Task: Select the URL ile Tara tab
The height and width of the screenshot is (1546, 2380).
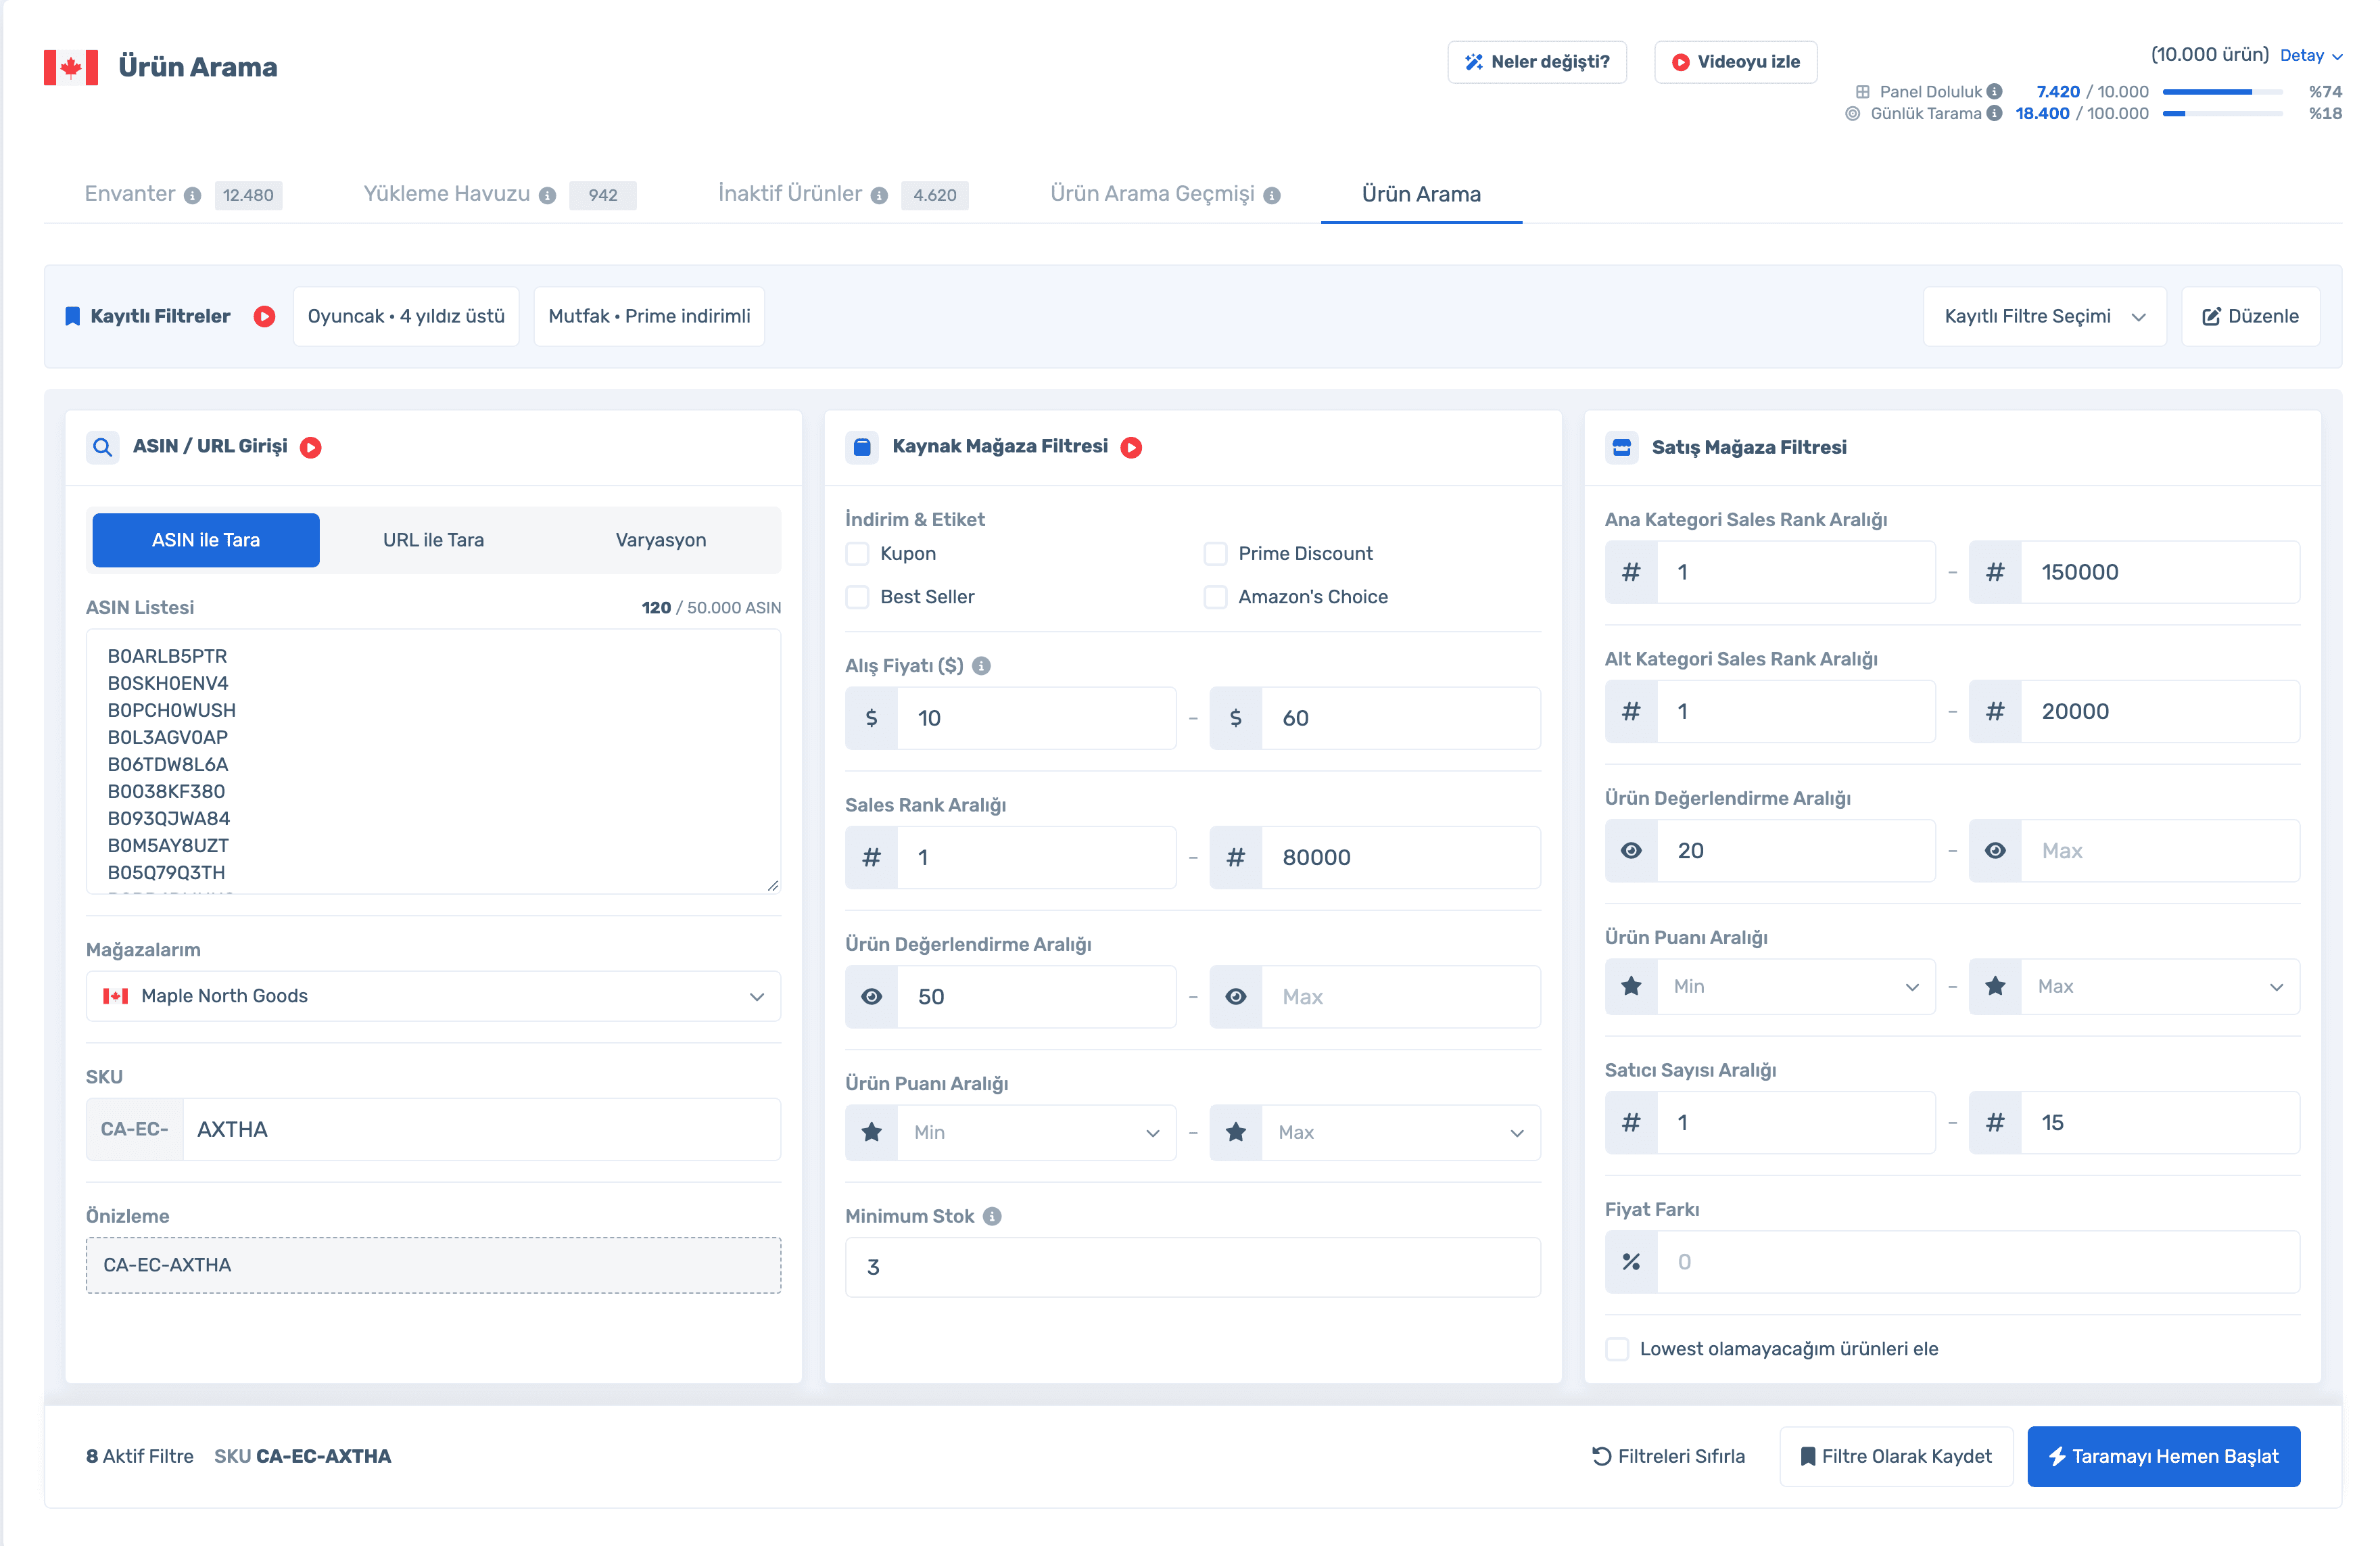Action: point(433,540)
